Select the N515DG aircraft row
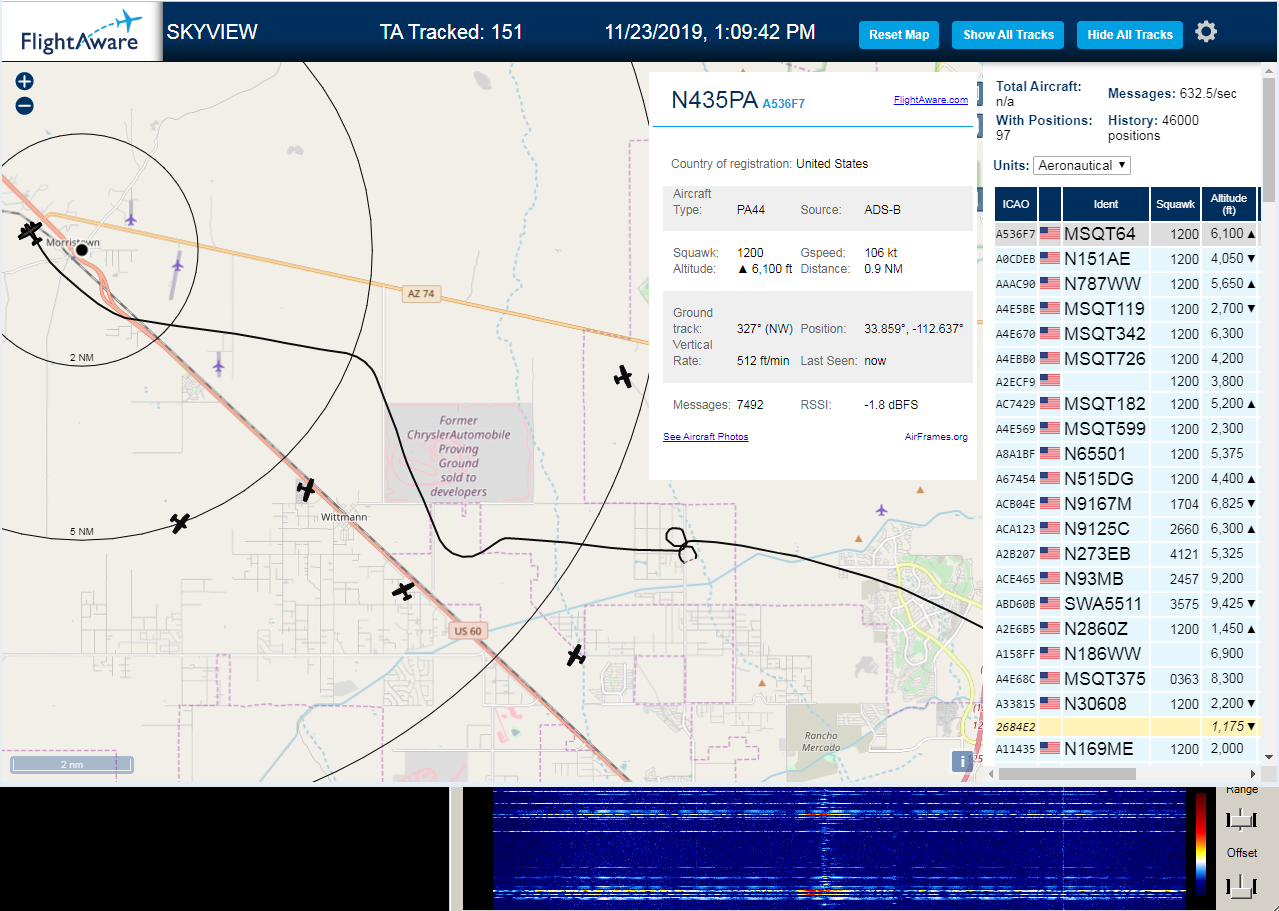 pos(1126,479)
